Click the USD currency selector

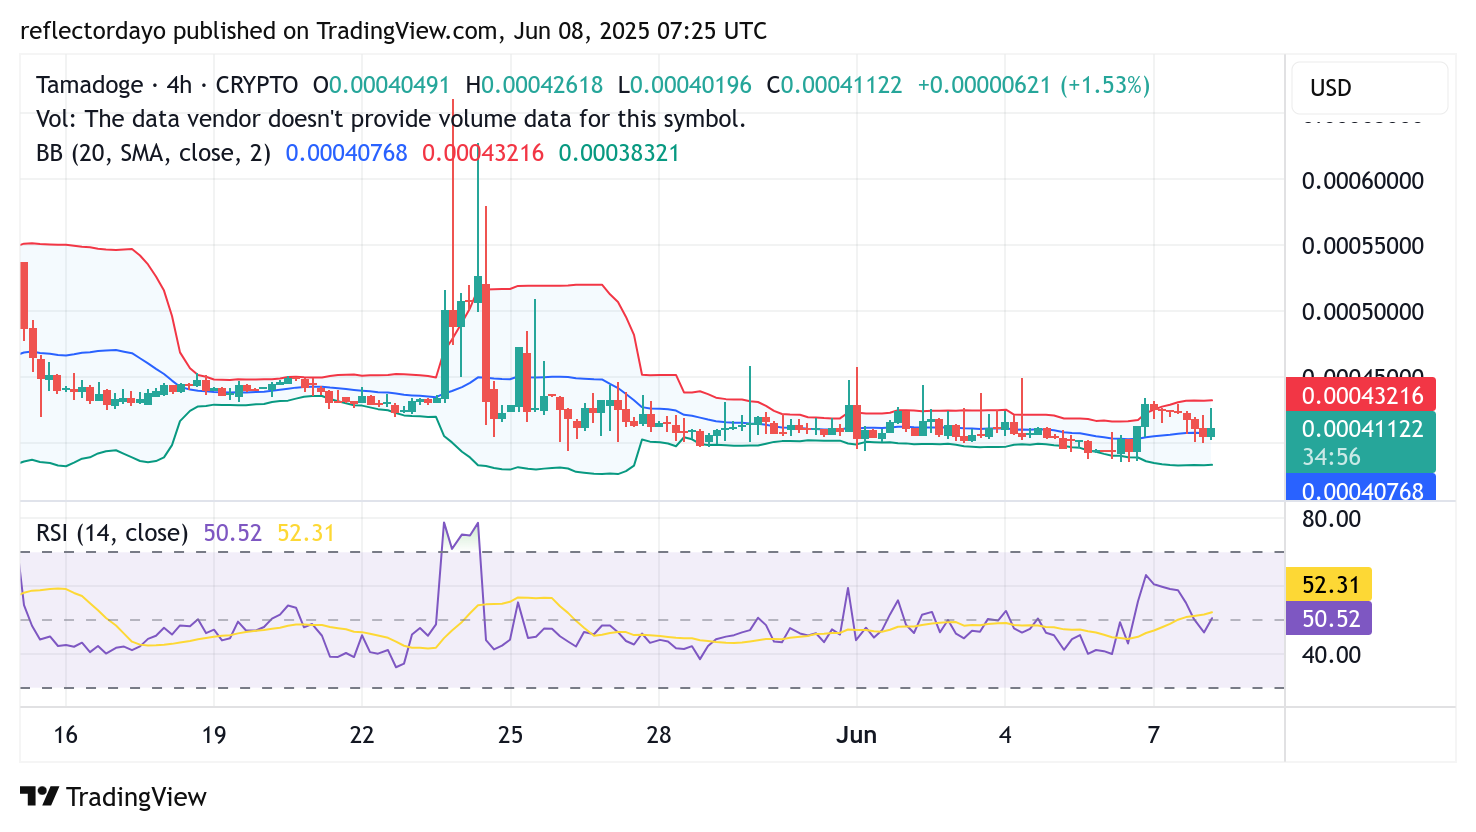(x=1369, y=88)
